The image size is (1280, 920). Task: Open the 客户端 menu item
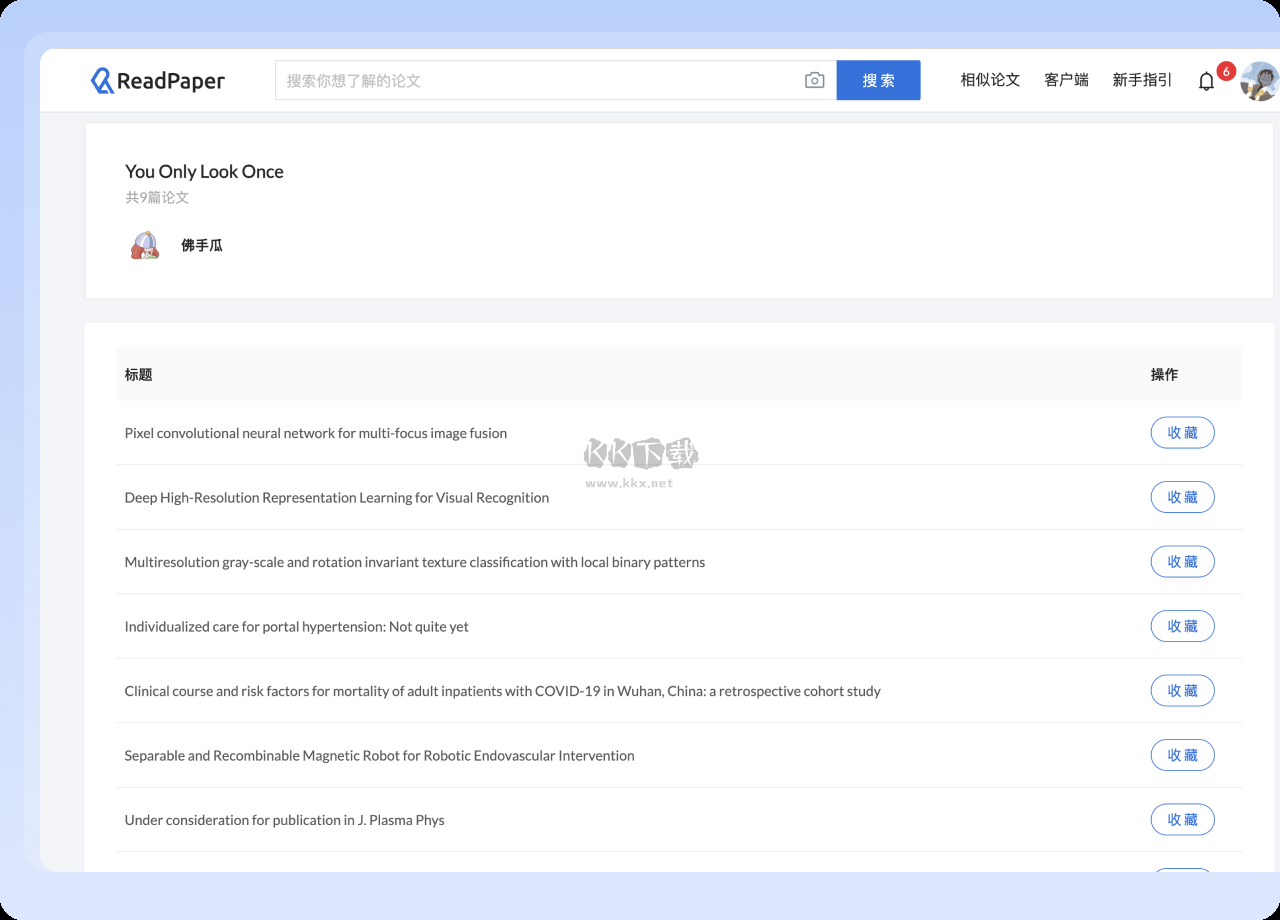(x=1066, y=80)
